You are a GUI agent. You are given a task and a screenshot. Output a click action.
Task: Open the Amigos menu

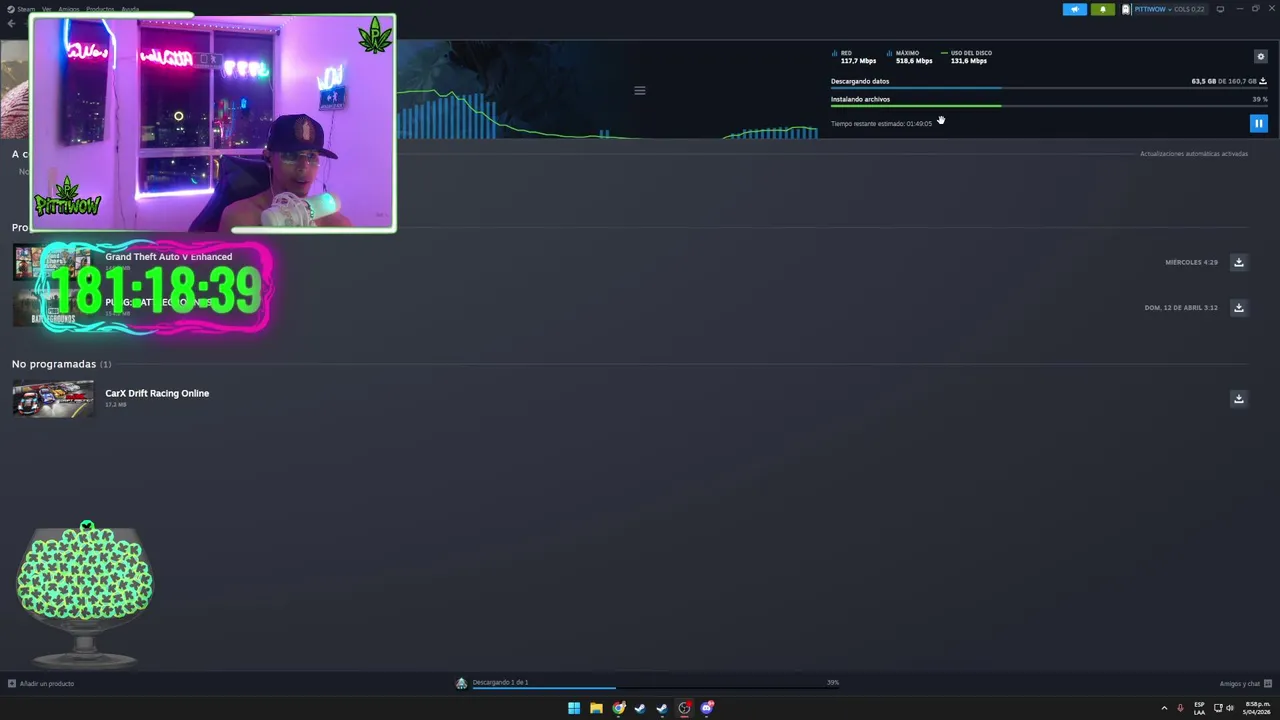coord(68,9)
